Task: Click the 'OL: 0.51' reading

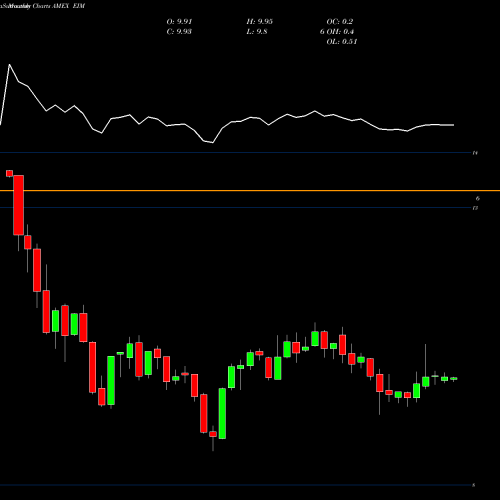Action: pyautogui.click(x=342, y=42)
